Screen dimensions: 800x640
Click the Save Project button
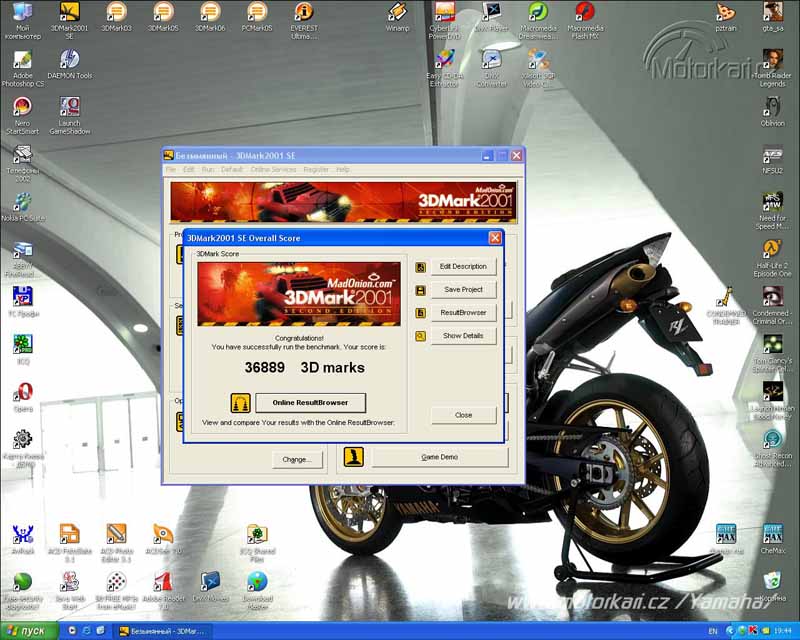(463, 289)
